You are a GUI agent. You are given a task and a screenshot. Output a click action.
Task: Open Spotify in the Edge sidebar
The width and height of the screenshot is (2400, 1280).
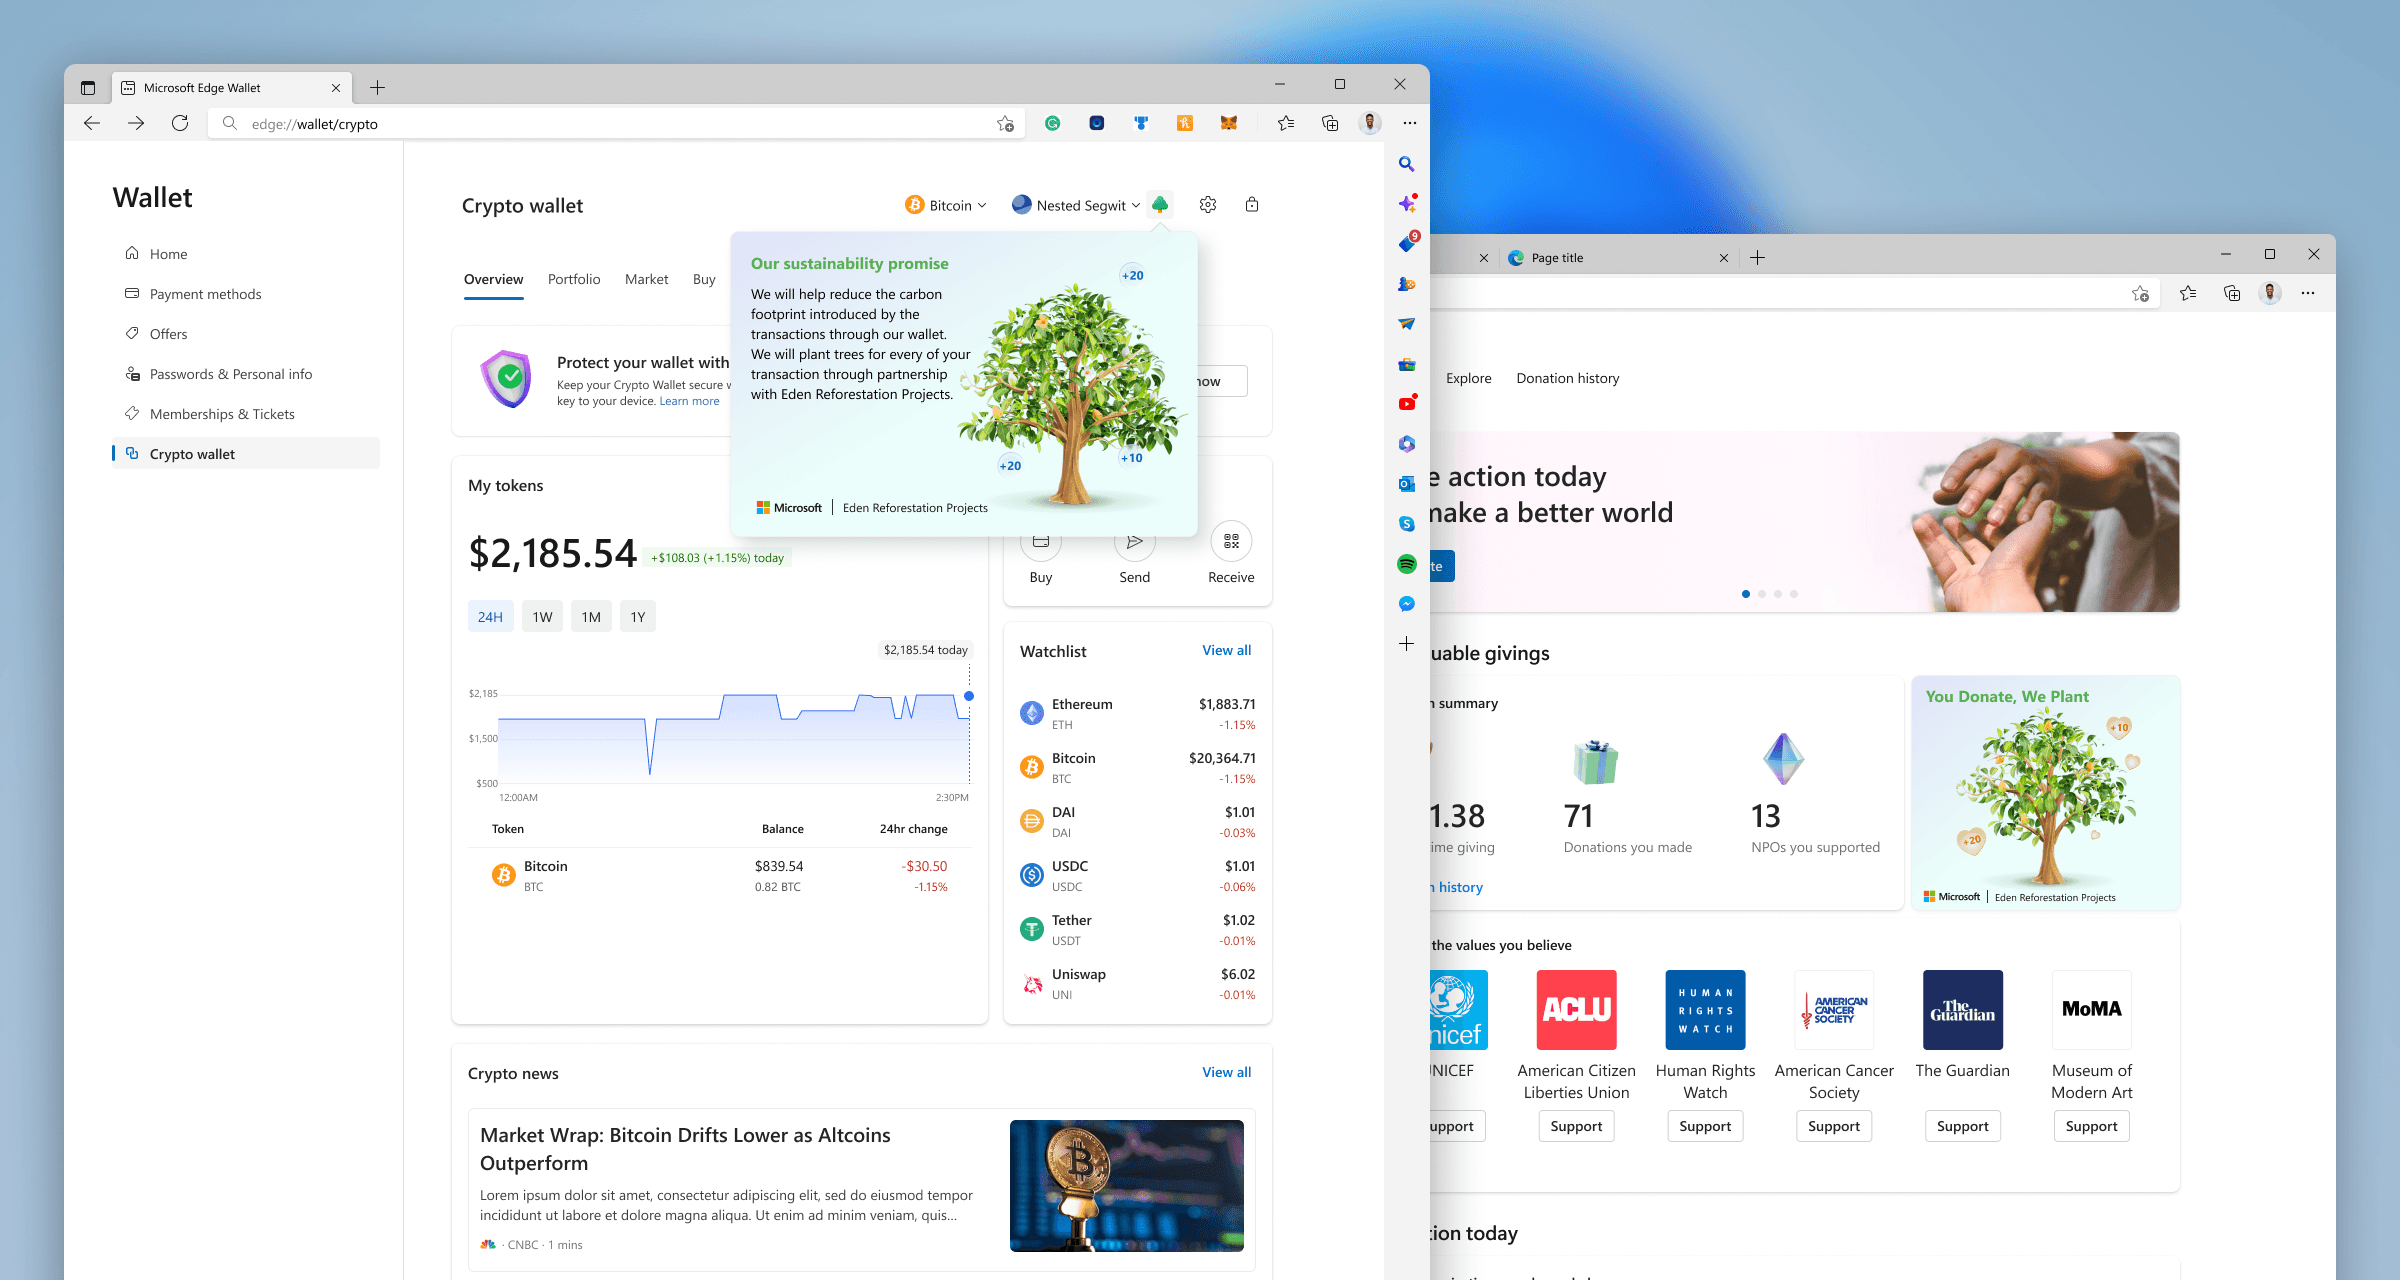point(1407,564)
